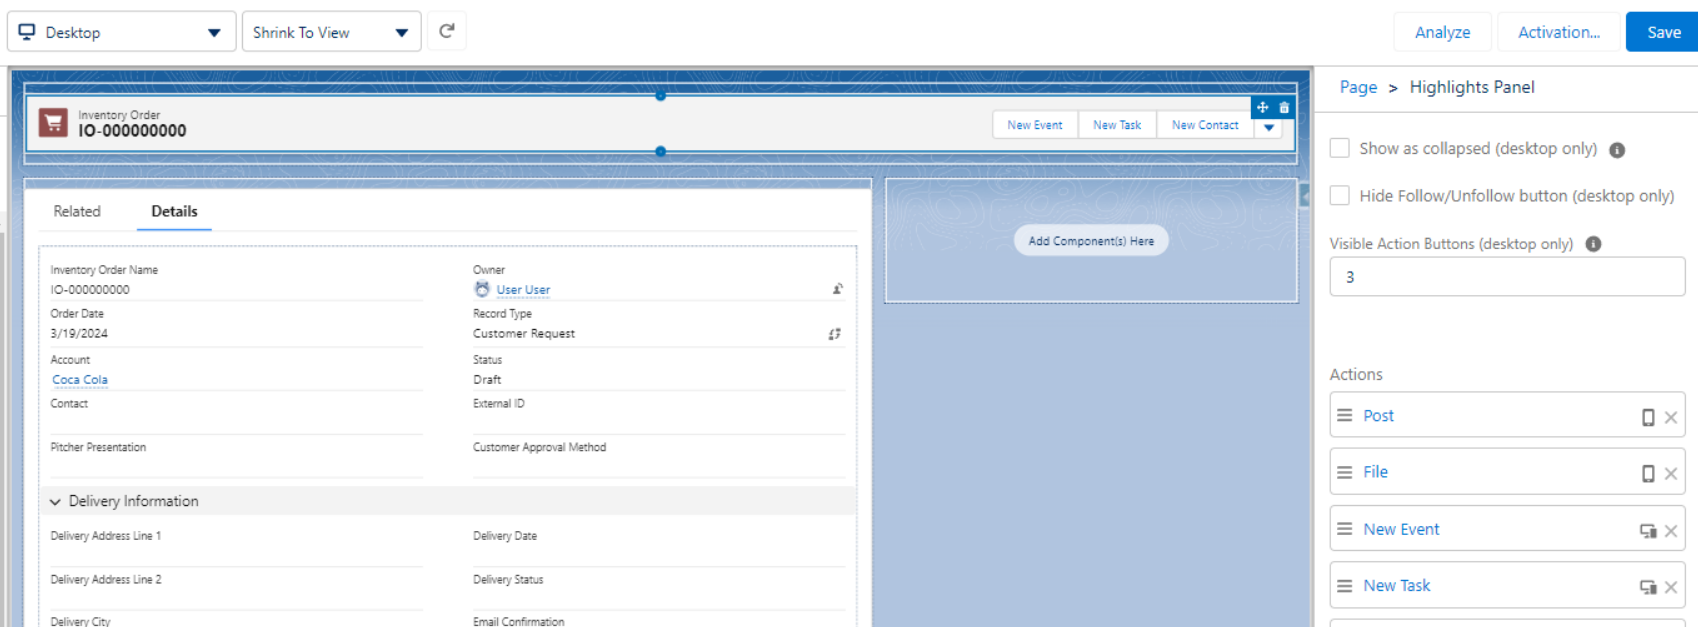Click the refresh icon in the toolbar
The height and width of the screenshot is (627, 1698).
(447, 31)
